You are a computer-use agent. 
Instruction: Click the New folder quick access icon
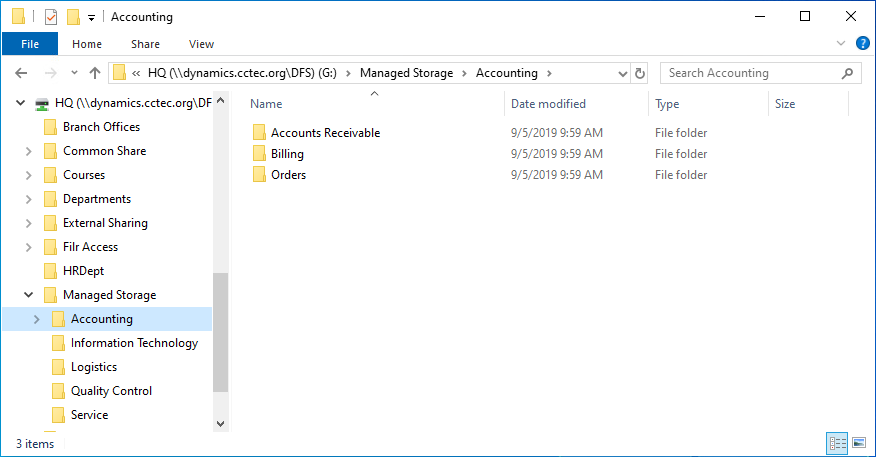[x=73, y=17]
